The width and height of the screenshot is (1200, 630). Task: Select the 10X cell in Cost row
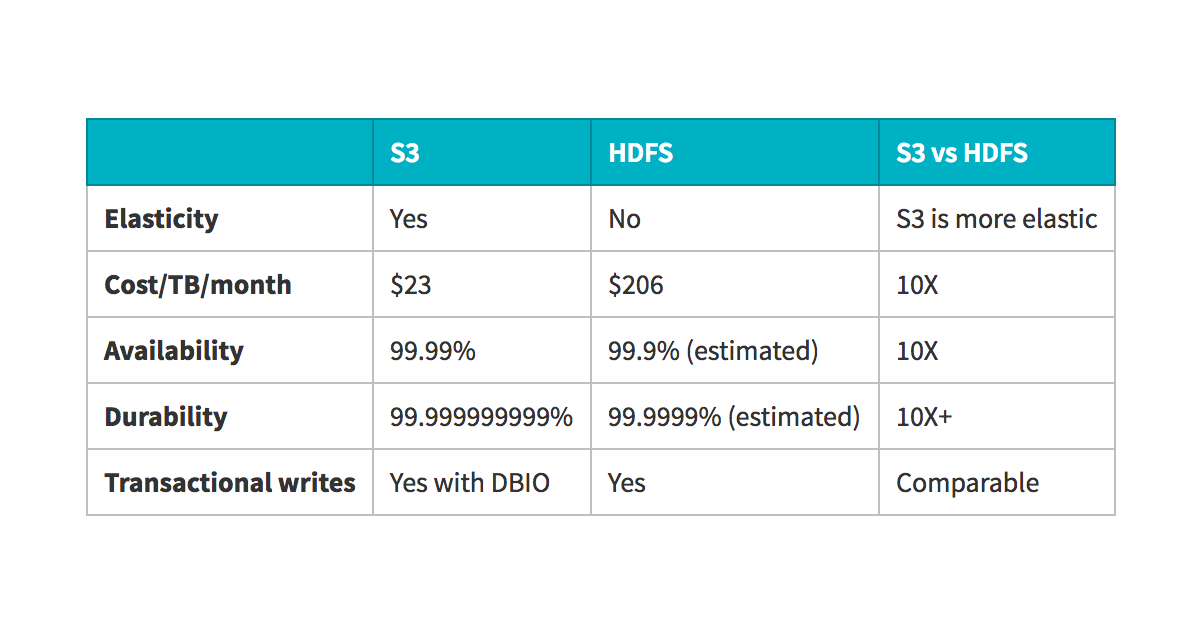pyautogui.click(x=917, y=285)
